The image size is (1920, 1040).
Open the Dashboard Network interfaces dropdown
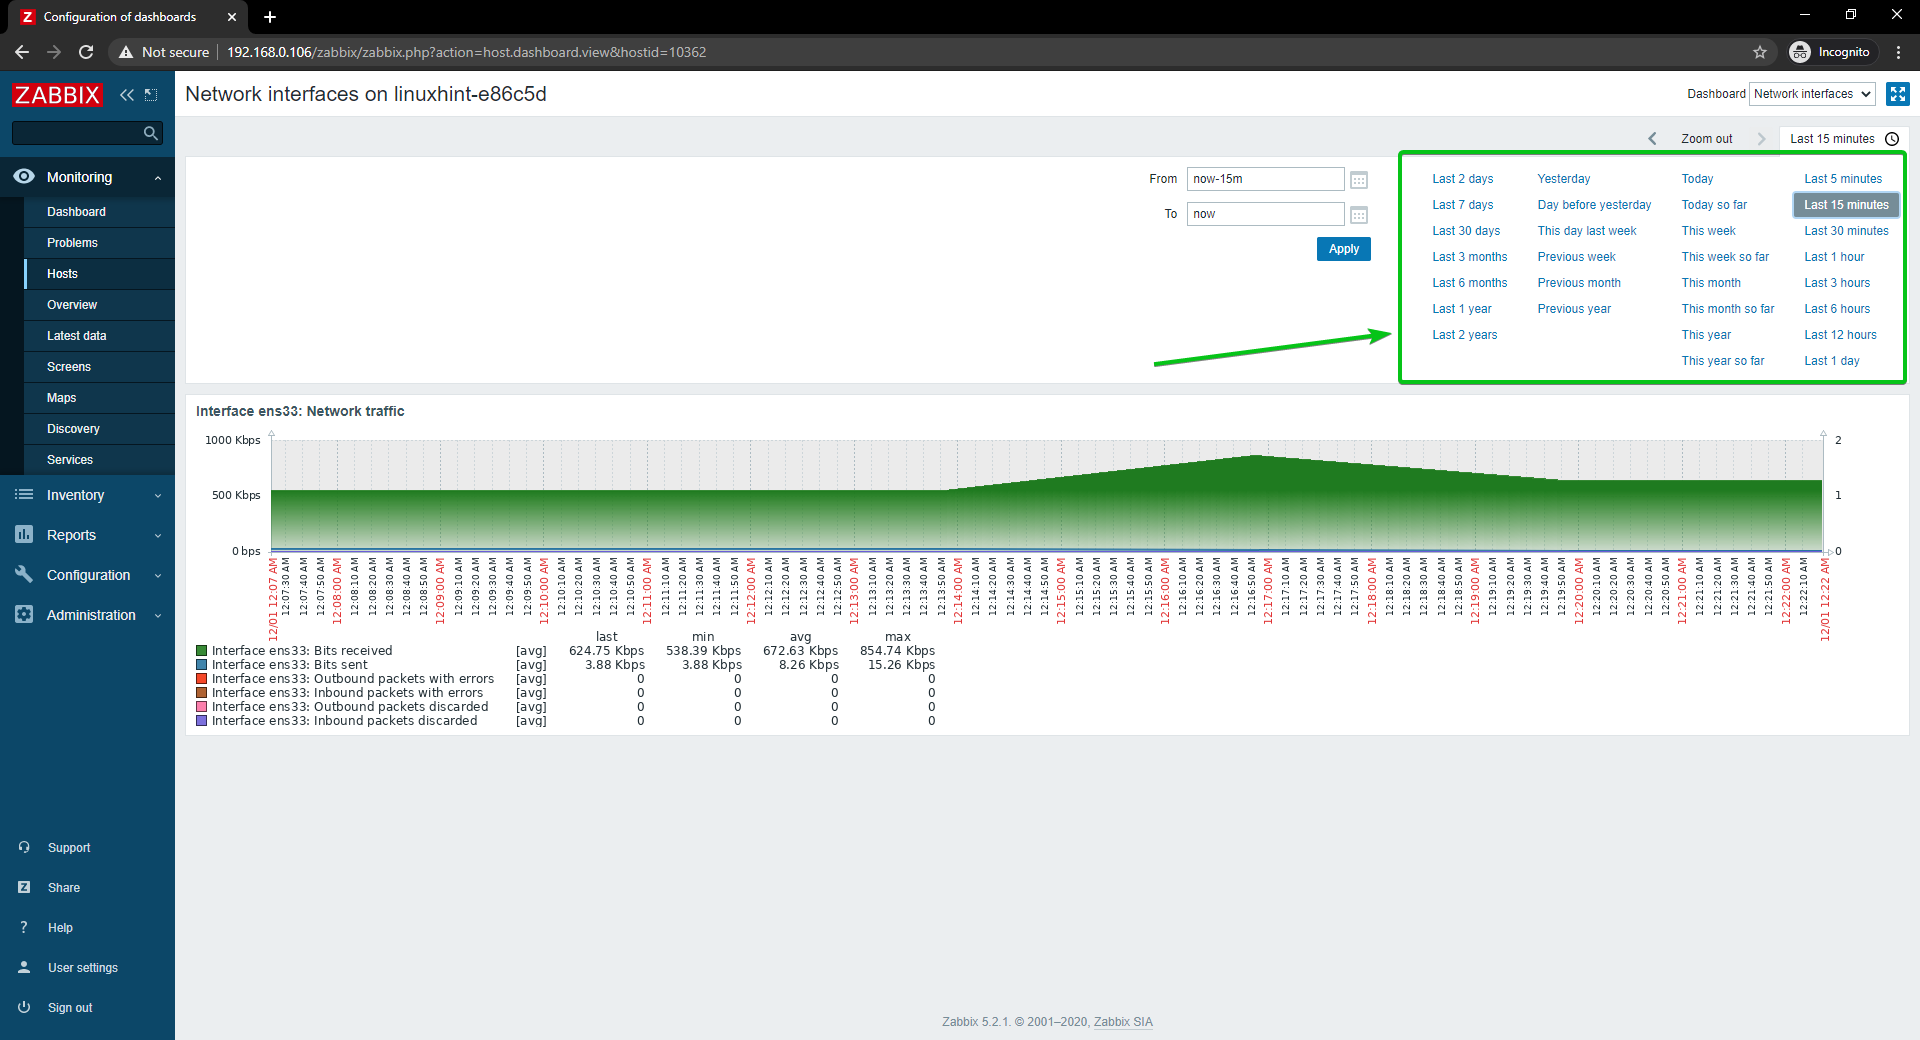click(x=1812, y=94)
